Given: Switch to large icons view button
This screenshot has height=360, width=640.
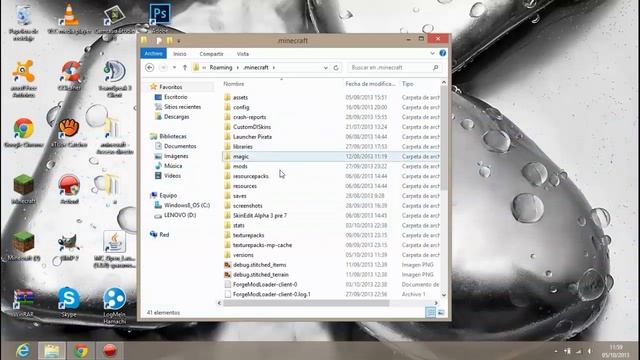Looking at the screenshot, I should (x=441, y=313).
